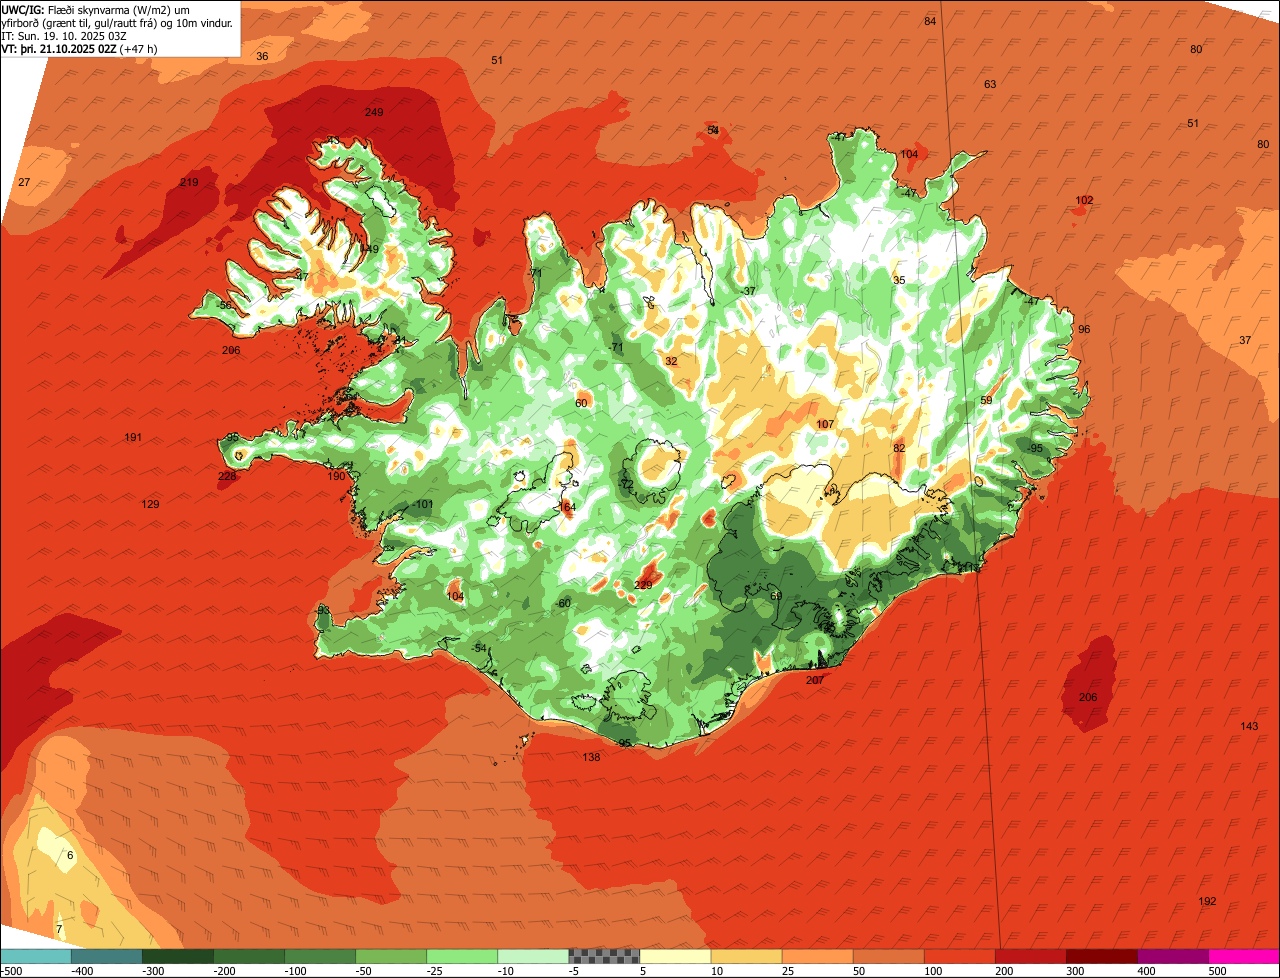Click the -25 to -10 light green swatch
Image resolution: width=1280 pixels, height=978 pixels.
point(462,956)
